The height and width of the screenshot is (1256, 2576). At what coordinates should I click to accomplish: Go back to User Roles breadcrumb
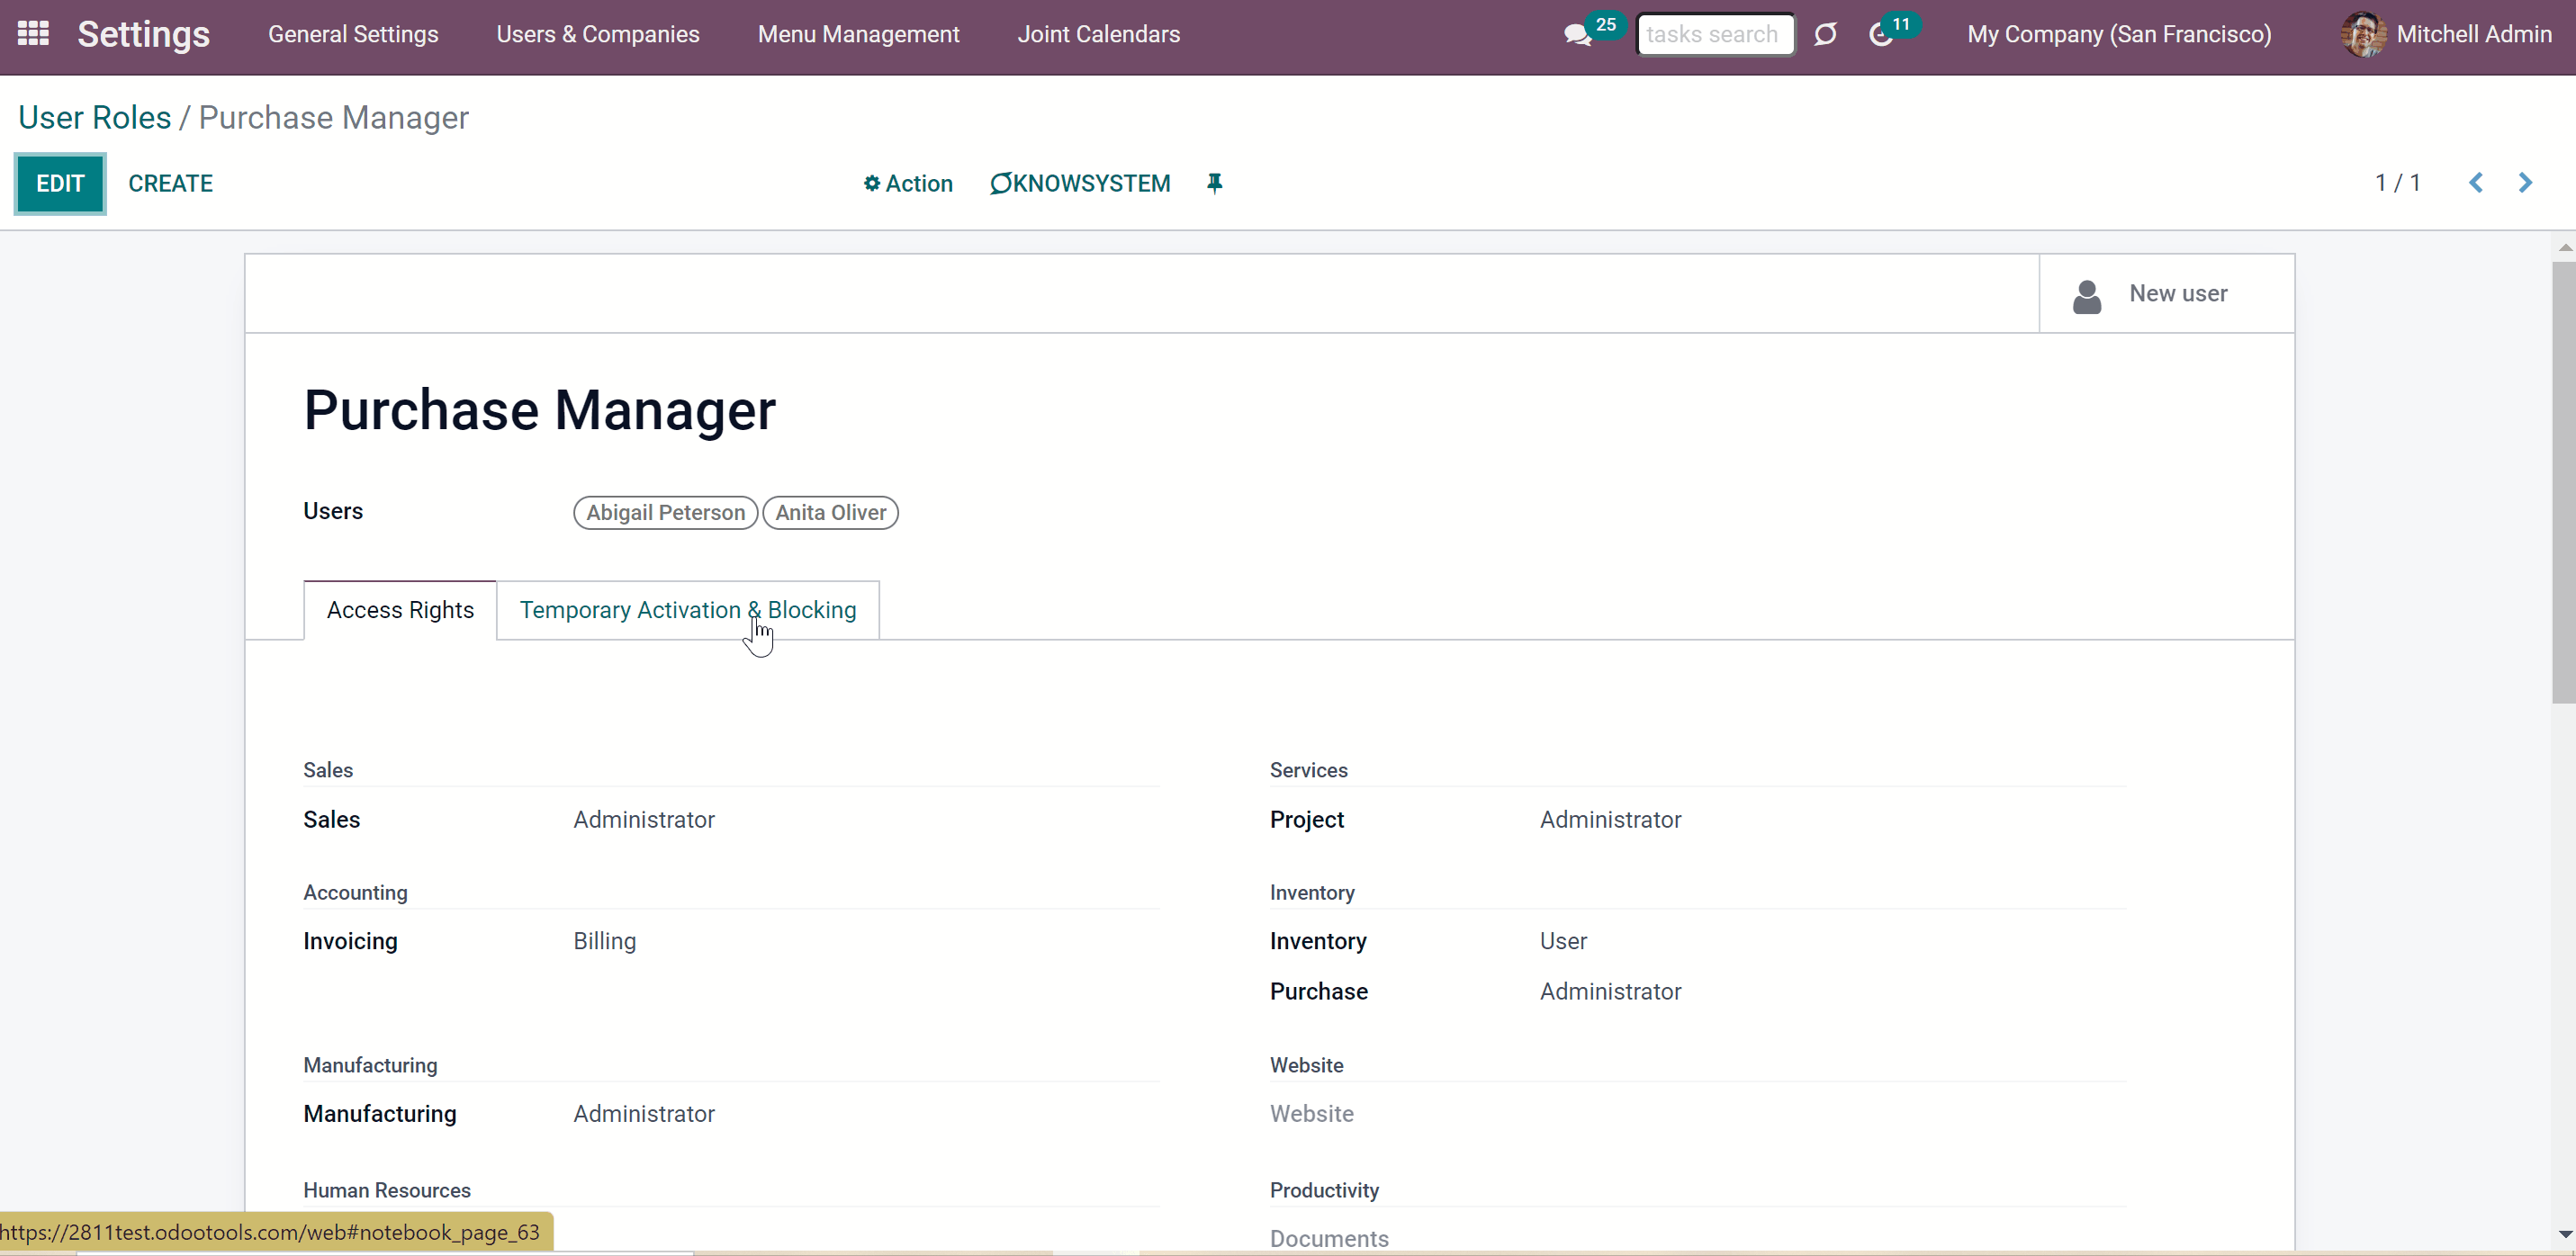95,118
